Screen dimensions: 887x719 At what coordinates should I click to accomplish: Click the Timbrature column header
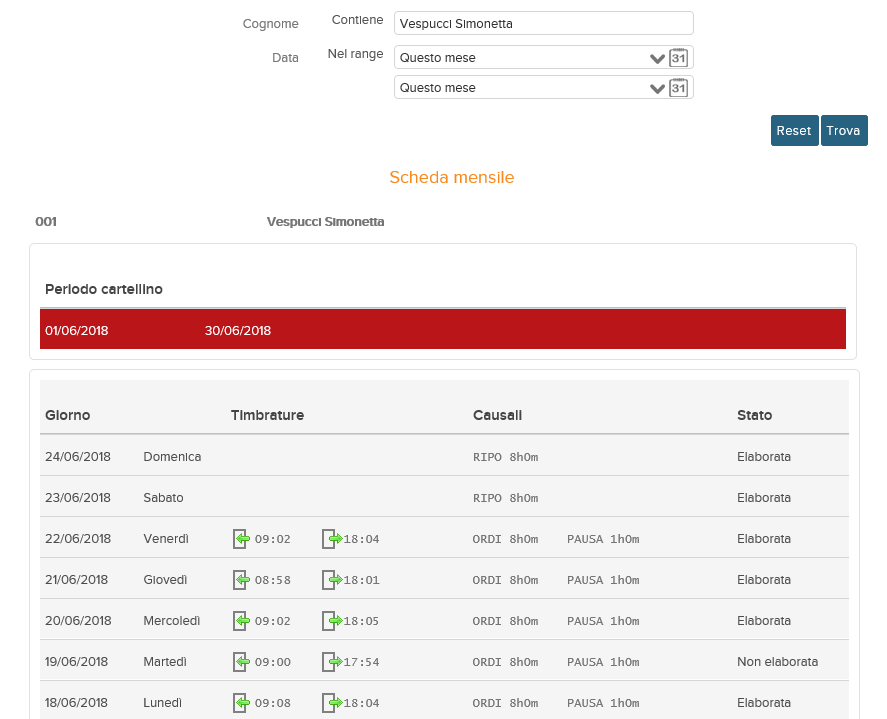[267, 415]
